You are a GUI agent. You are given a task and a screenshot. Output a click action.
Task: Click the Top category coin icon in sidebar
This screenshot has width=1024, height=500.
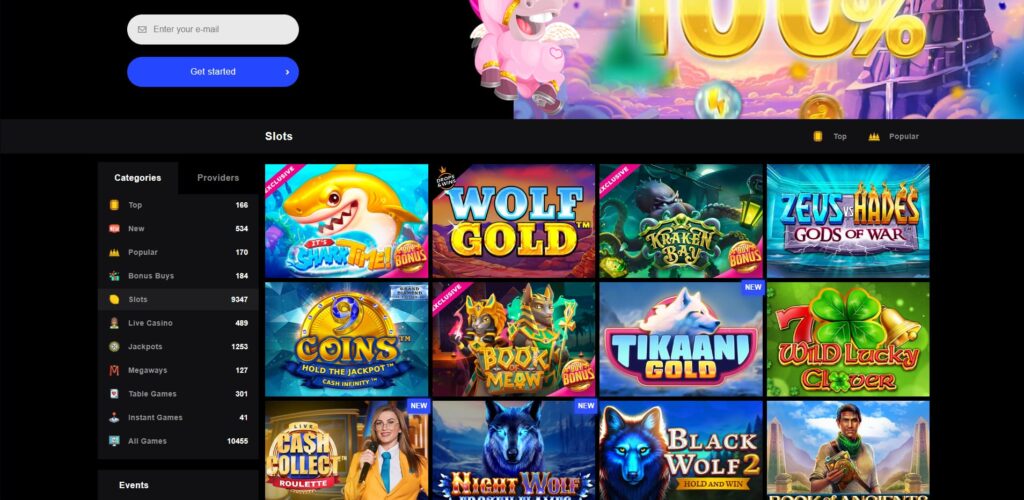coord(114,205)
